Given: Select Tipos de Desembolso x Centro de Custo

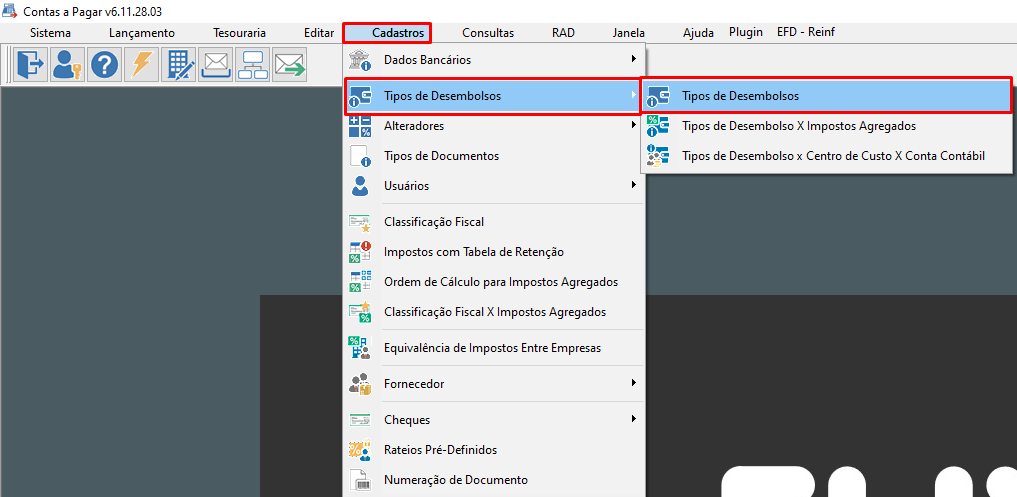Looking at the screenshot, I should [826, 156].
